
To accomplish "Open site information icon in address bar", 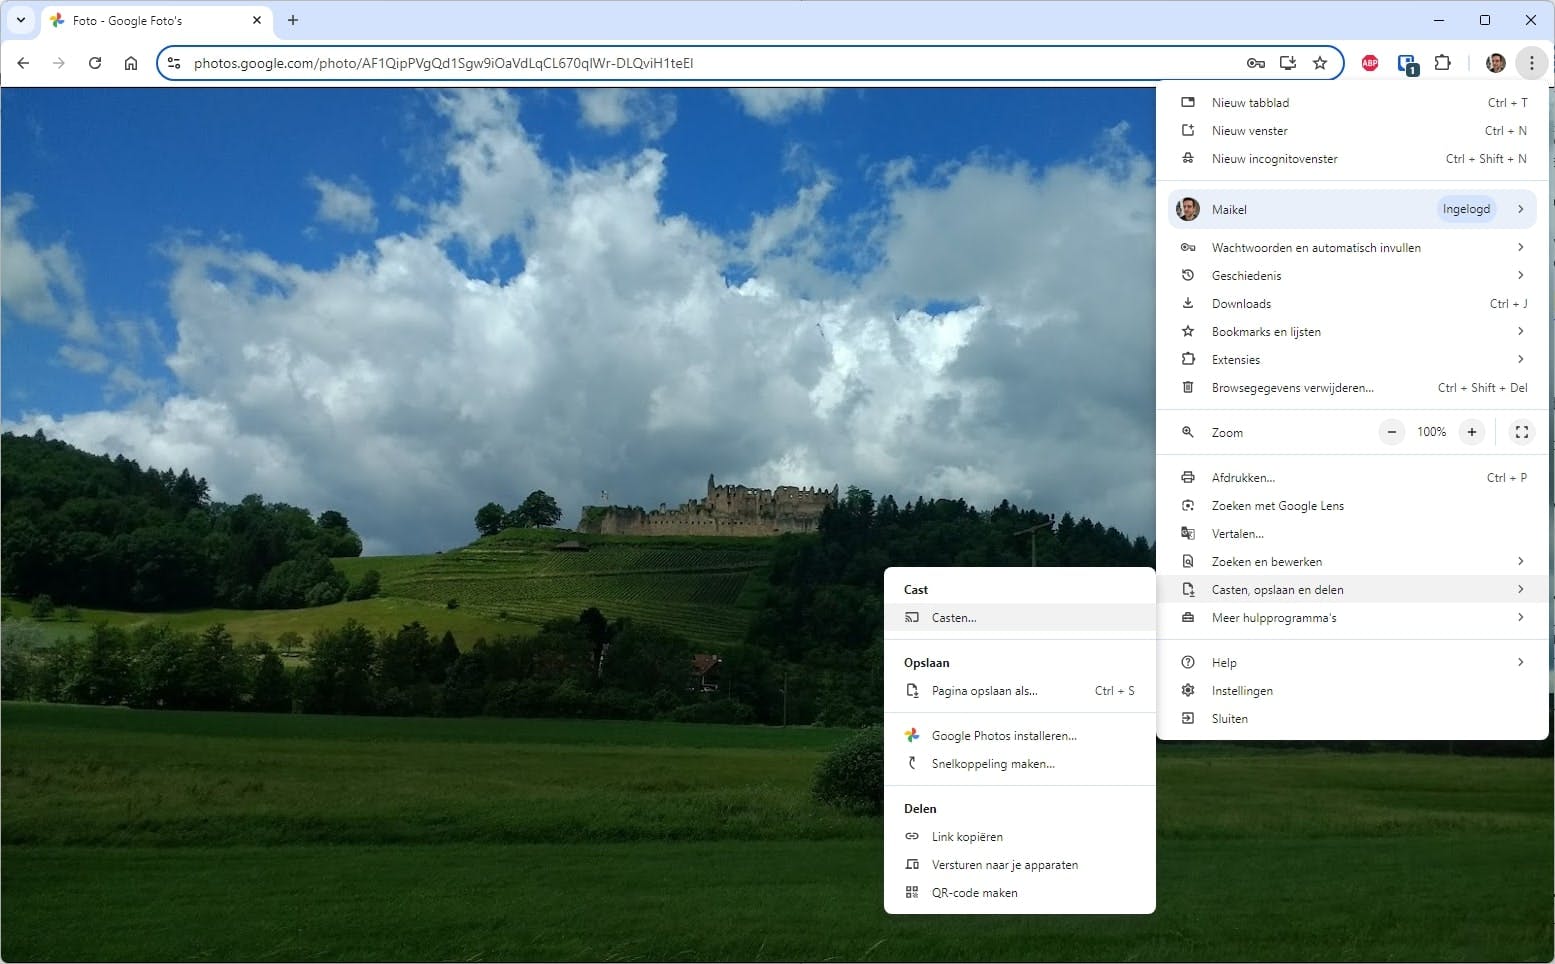I will pyautogui.click(x=174, y=63).
